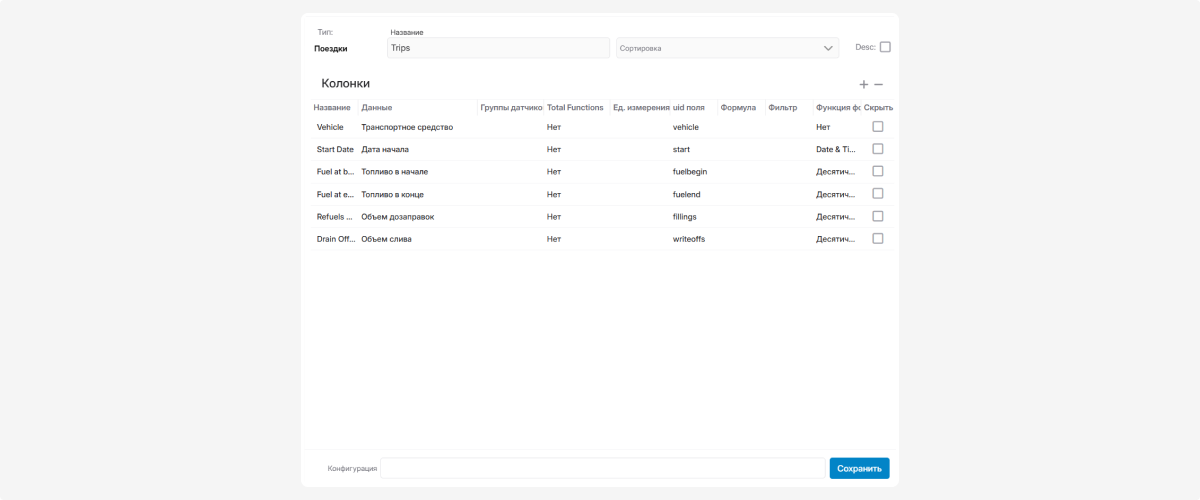Screen dimensions: 1200x500
Task: Select the Скрыть column header
Action: pyautogui.click(x=878, y=107)
